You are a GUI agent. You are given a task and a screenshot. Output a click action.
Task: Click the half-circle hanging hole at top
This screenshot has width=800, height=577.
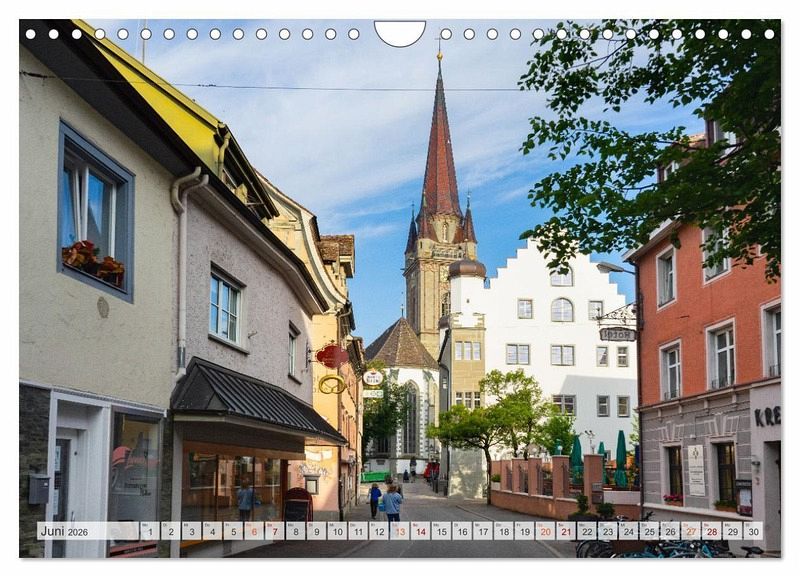coord(400,34)
